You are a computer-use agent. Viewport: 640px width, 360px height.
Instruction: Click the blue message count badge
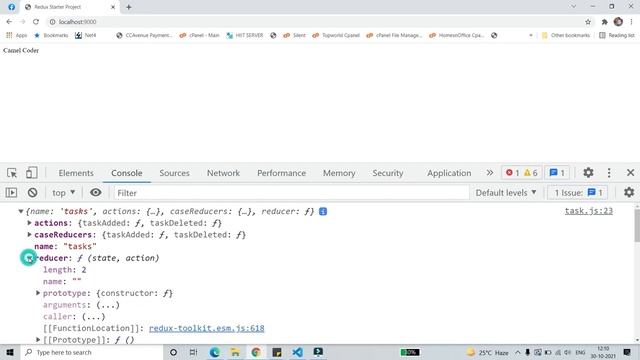point(557,173)
